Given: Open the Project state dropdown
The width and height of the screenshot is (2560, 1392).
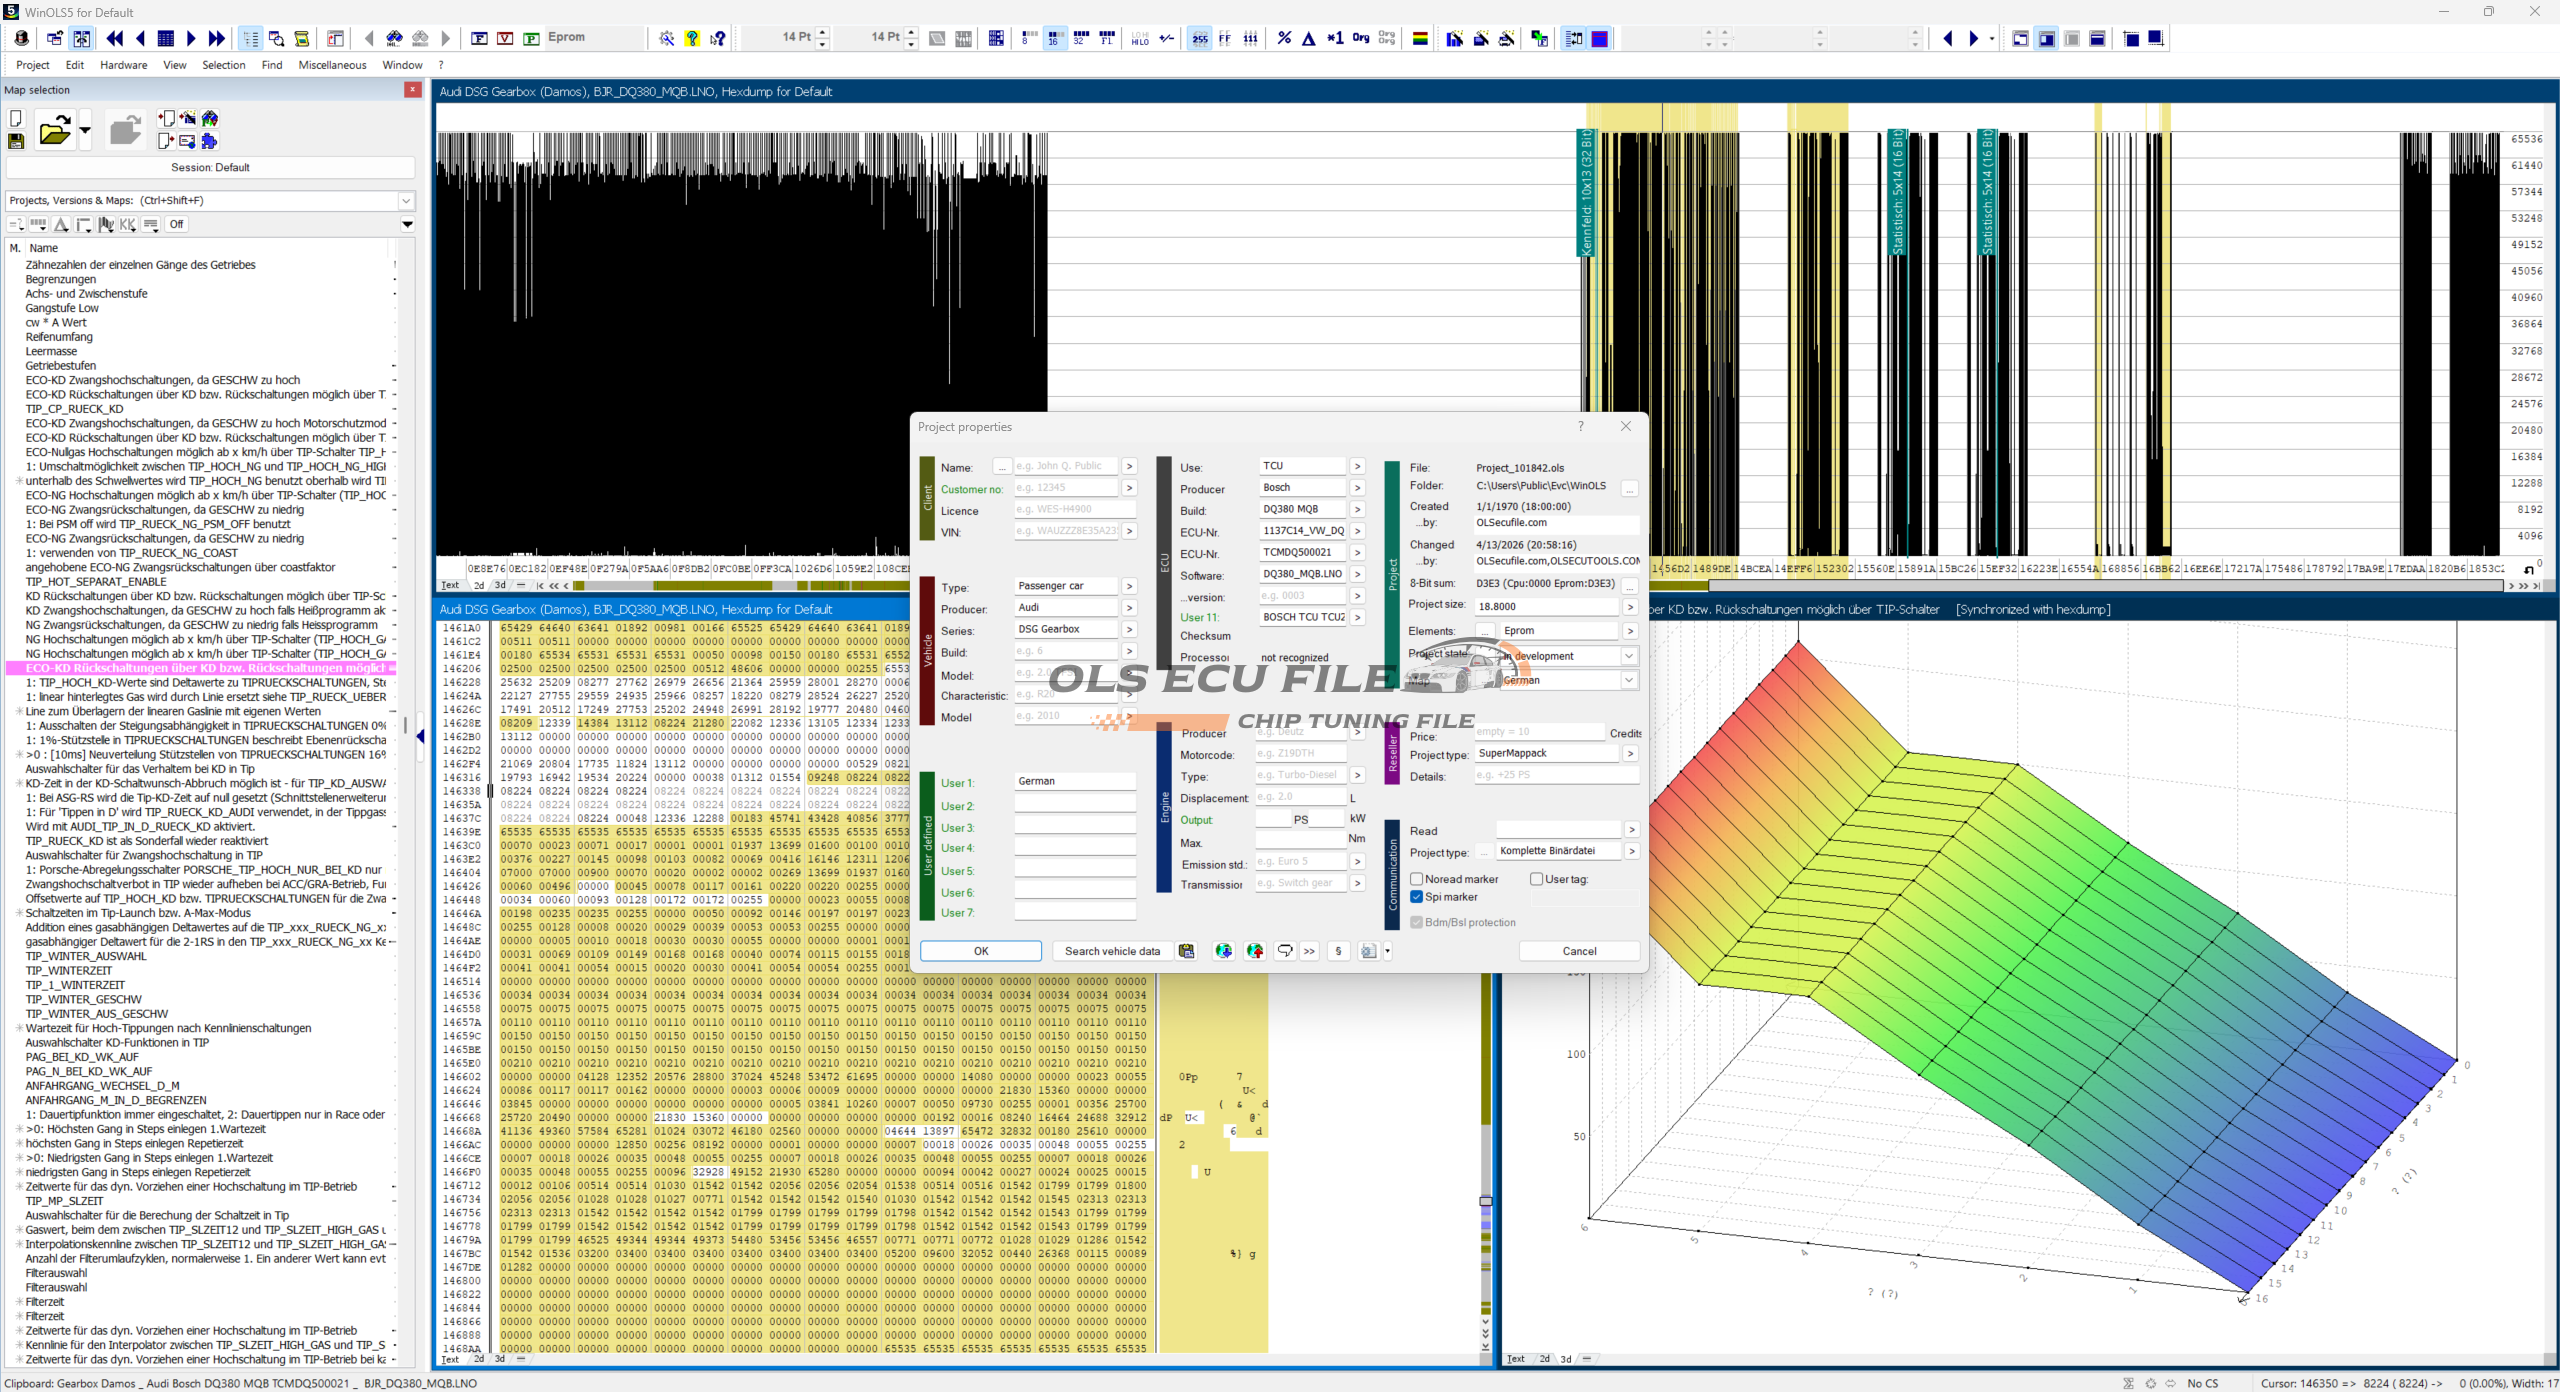Looking at the screenshot, I should click(x=1628, y=656).
